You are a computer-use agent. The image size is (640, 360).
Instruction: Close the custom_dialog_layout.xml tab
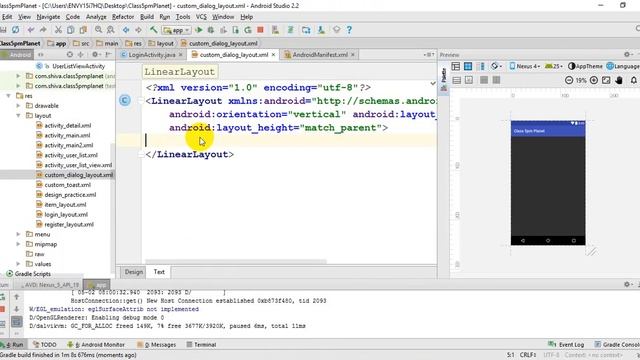tap(273, 55)
